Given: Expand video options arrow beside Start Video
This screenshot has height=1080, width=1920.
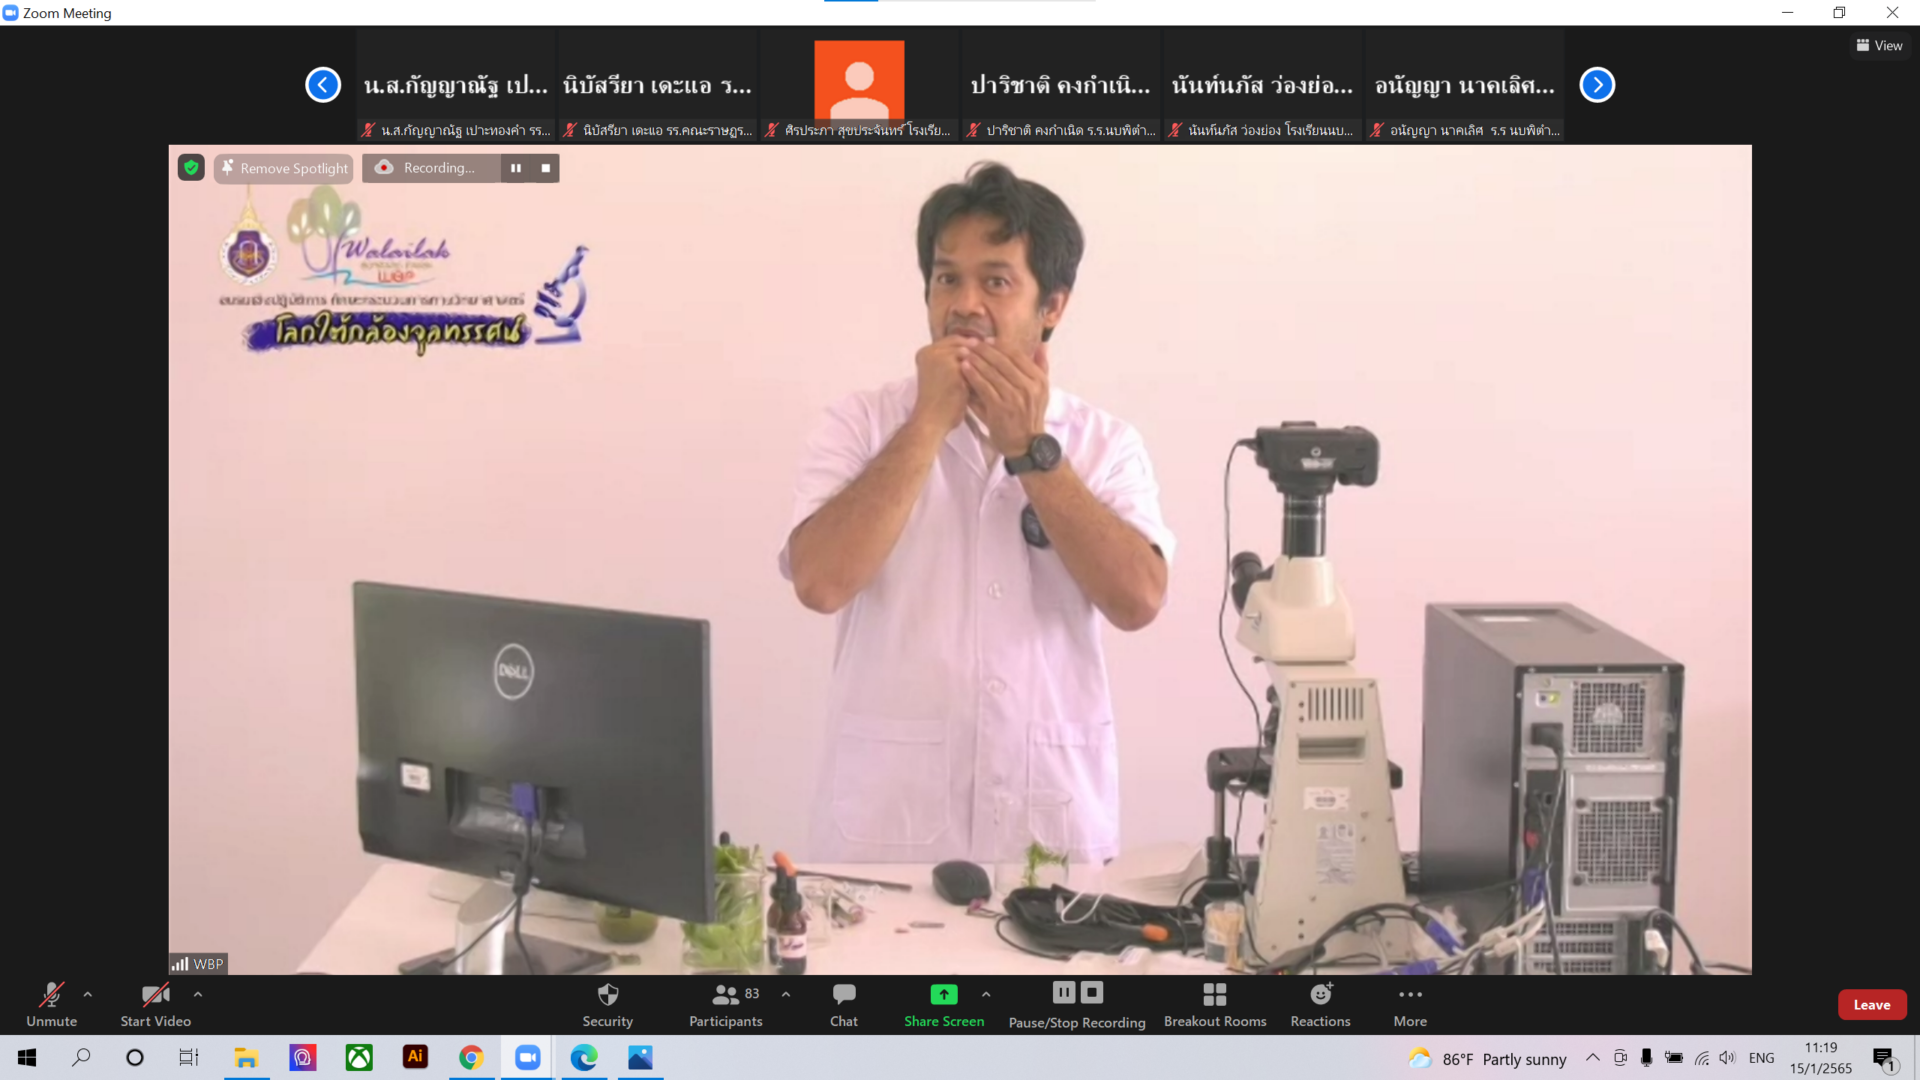Looking at the screenshot, I should [198, 994].
